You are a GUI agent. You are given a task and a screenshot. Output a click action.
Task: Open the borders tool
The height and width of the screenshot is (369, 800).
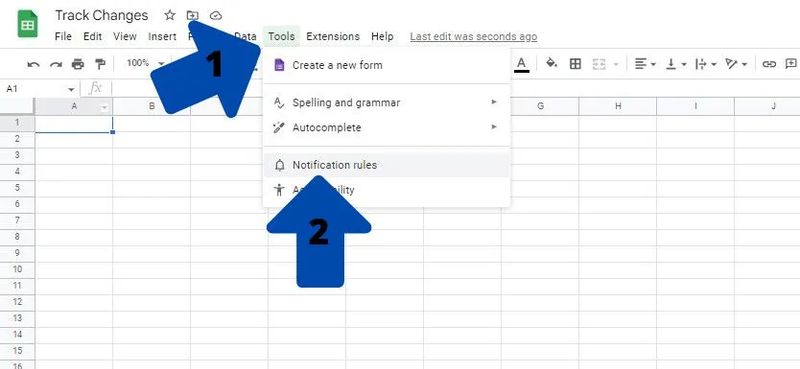[x=576, y=64]
